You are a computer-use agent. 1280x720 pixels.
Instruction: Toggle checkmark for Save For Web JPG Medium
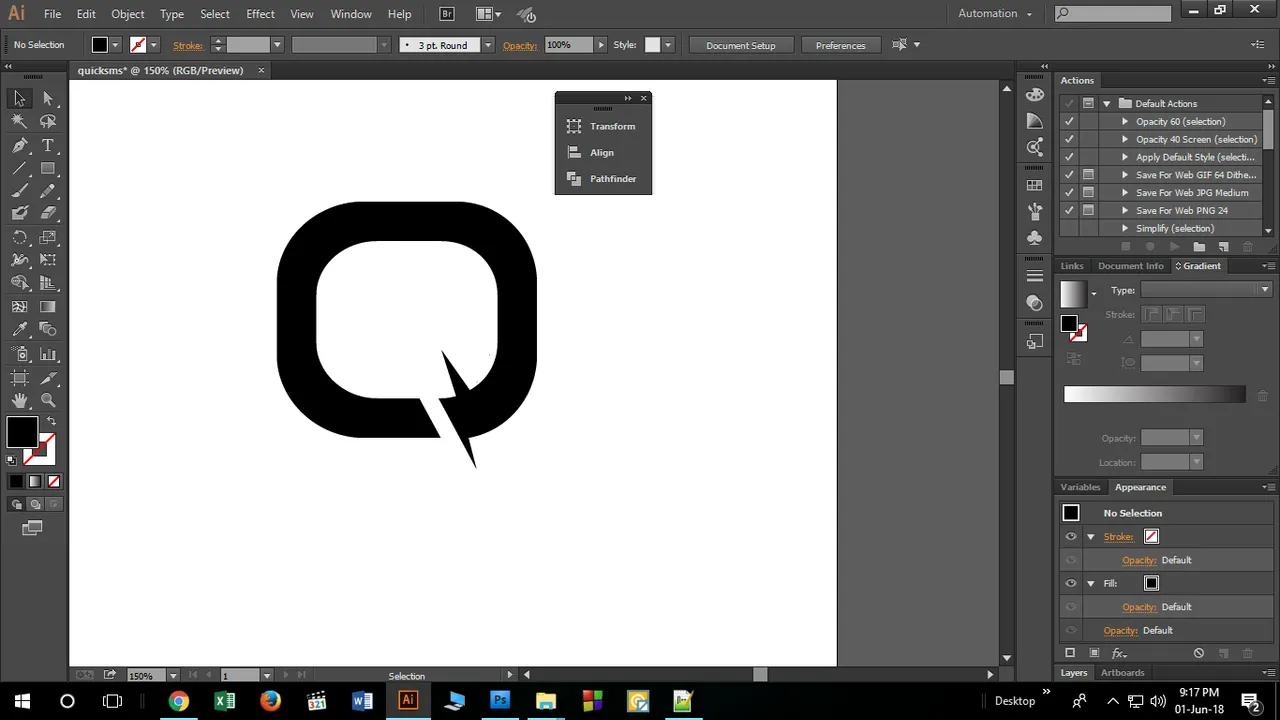(1069, 192)
